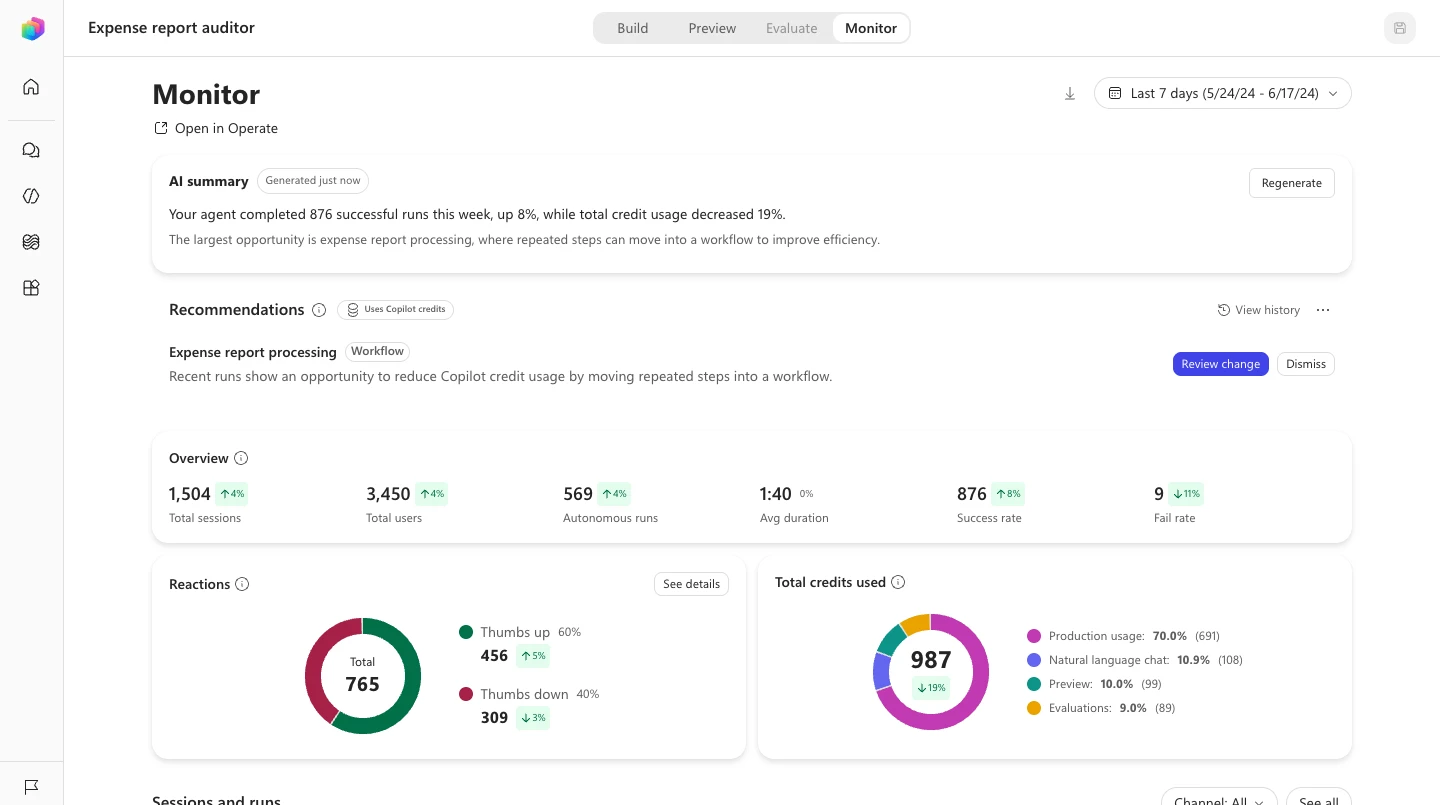Click the Uses Copilot credits badge
The image size is (1440, 805).
[x=396, y=310]
